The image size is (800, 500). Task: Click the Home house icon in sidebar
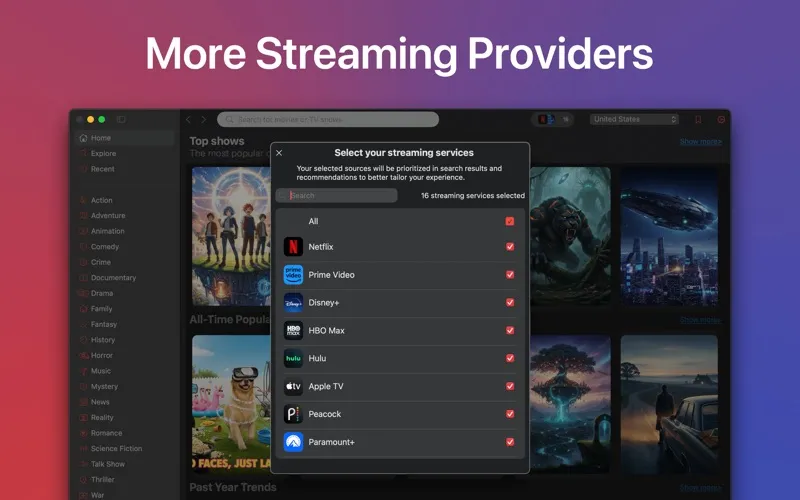tap(84, 138)
